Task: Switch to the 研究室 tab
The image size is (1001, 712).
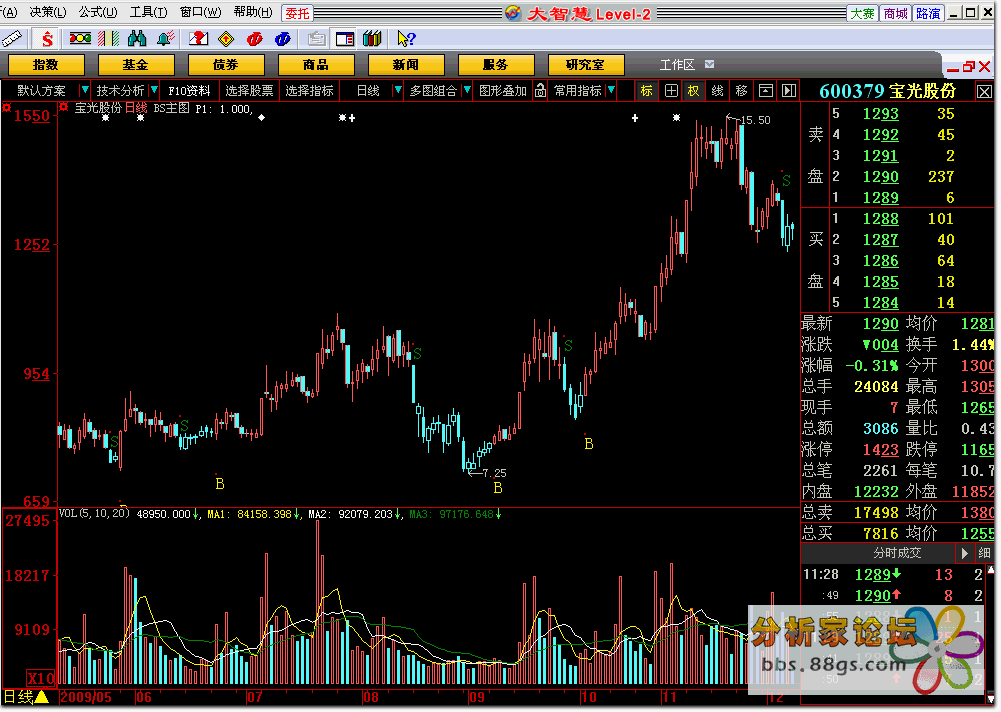Action: pos(585,64)
